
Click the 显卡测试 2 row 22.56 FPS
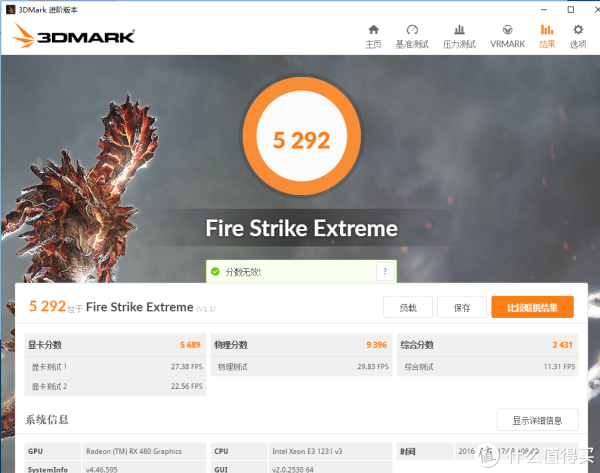point(115,386)
